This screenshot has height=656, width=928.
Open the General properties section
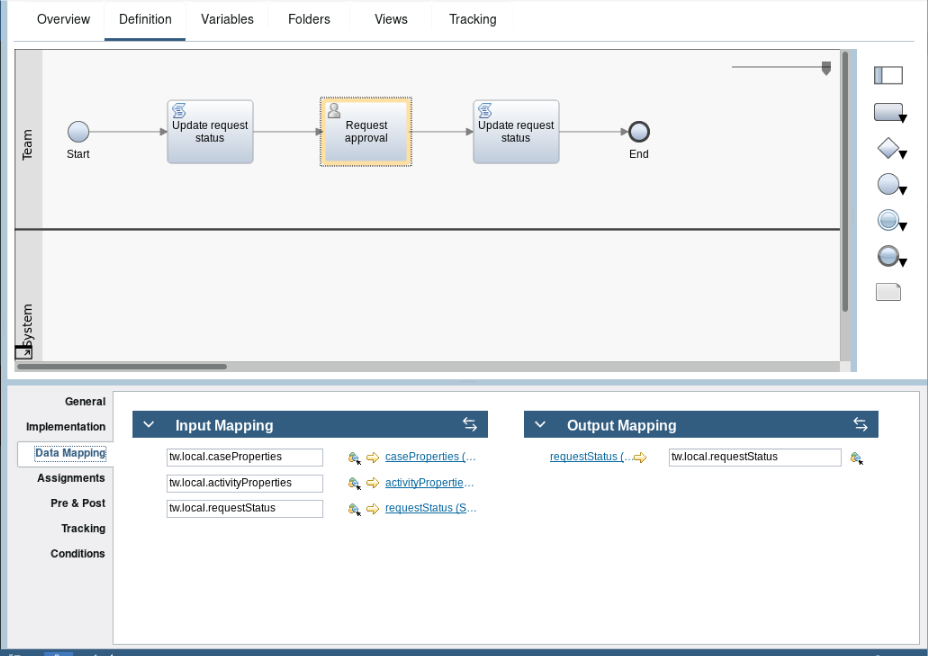click(x=85, y=401)
